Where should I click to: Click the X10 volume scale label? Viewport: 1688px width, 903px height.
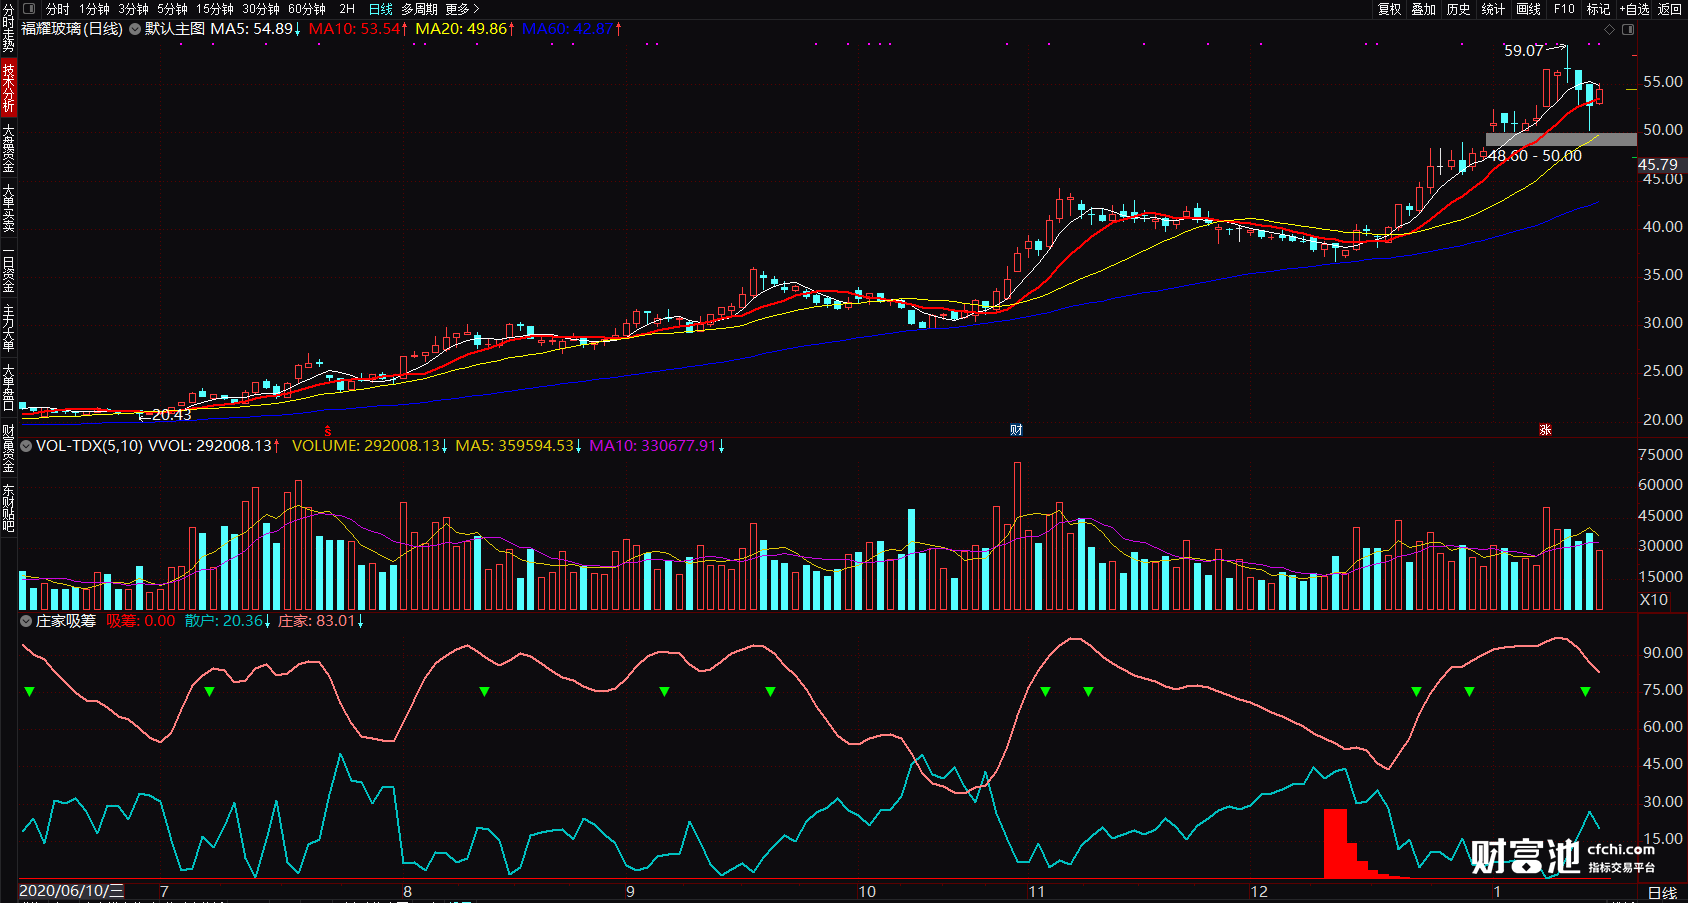click(x=1654, y=600)
